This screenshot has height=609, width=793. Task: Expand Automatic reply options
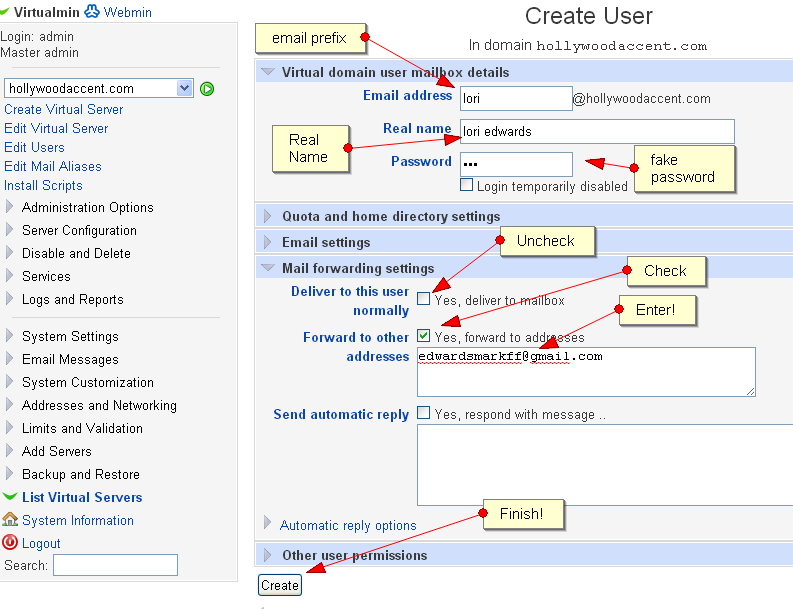(x=268, y=523)
